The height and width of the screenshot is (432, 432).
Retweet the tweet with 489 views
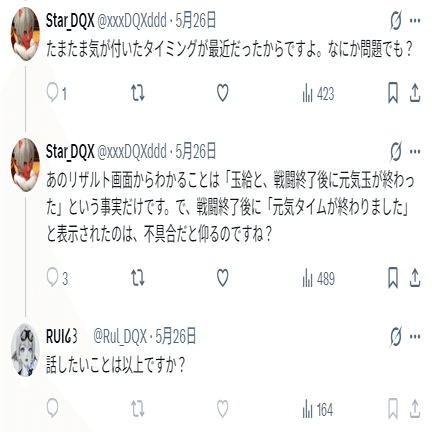point(137,278)
